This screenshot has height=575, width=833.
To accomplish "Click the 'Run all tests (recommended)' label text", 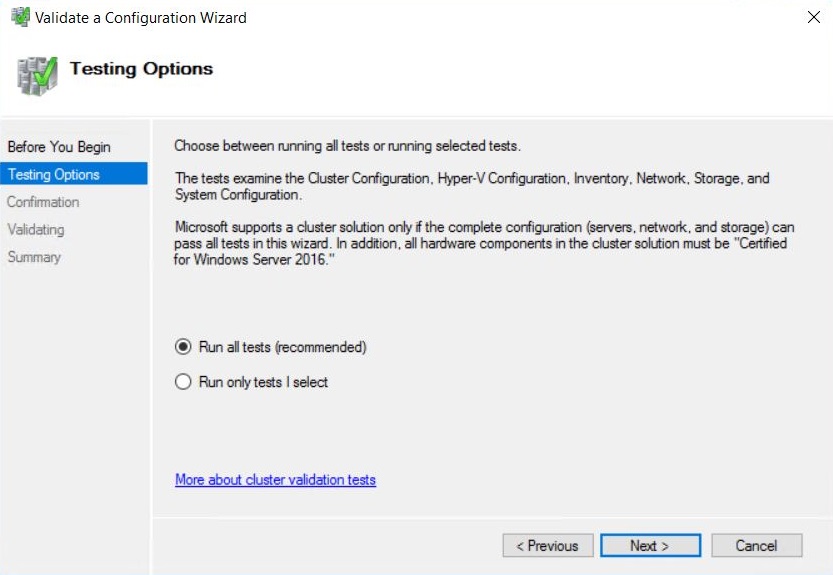I will coord(283,347).
